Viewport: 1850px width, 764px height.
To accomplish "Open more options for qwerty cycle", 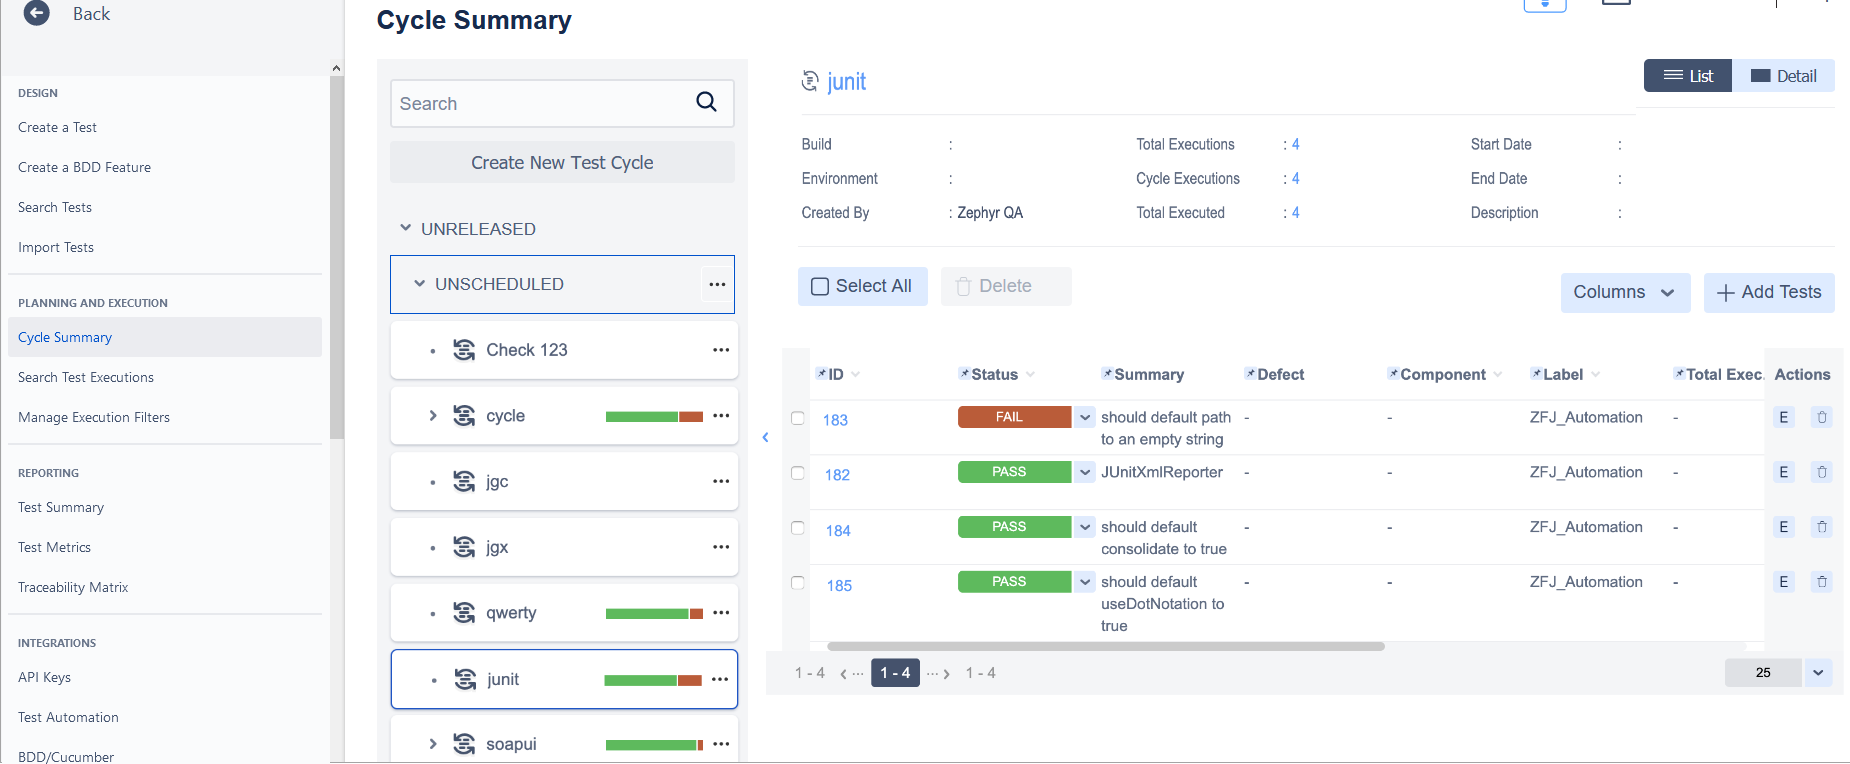I will [x=721, y=613].
